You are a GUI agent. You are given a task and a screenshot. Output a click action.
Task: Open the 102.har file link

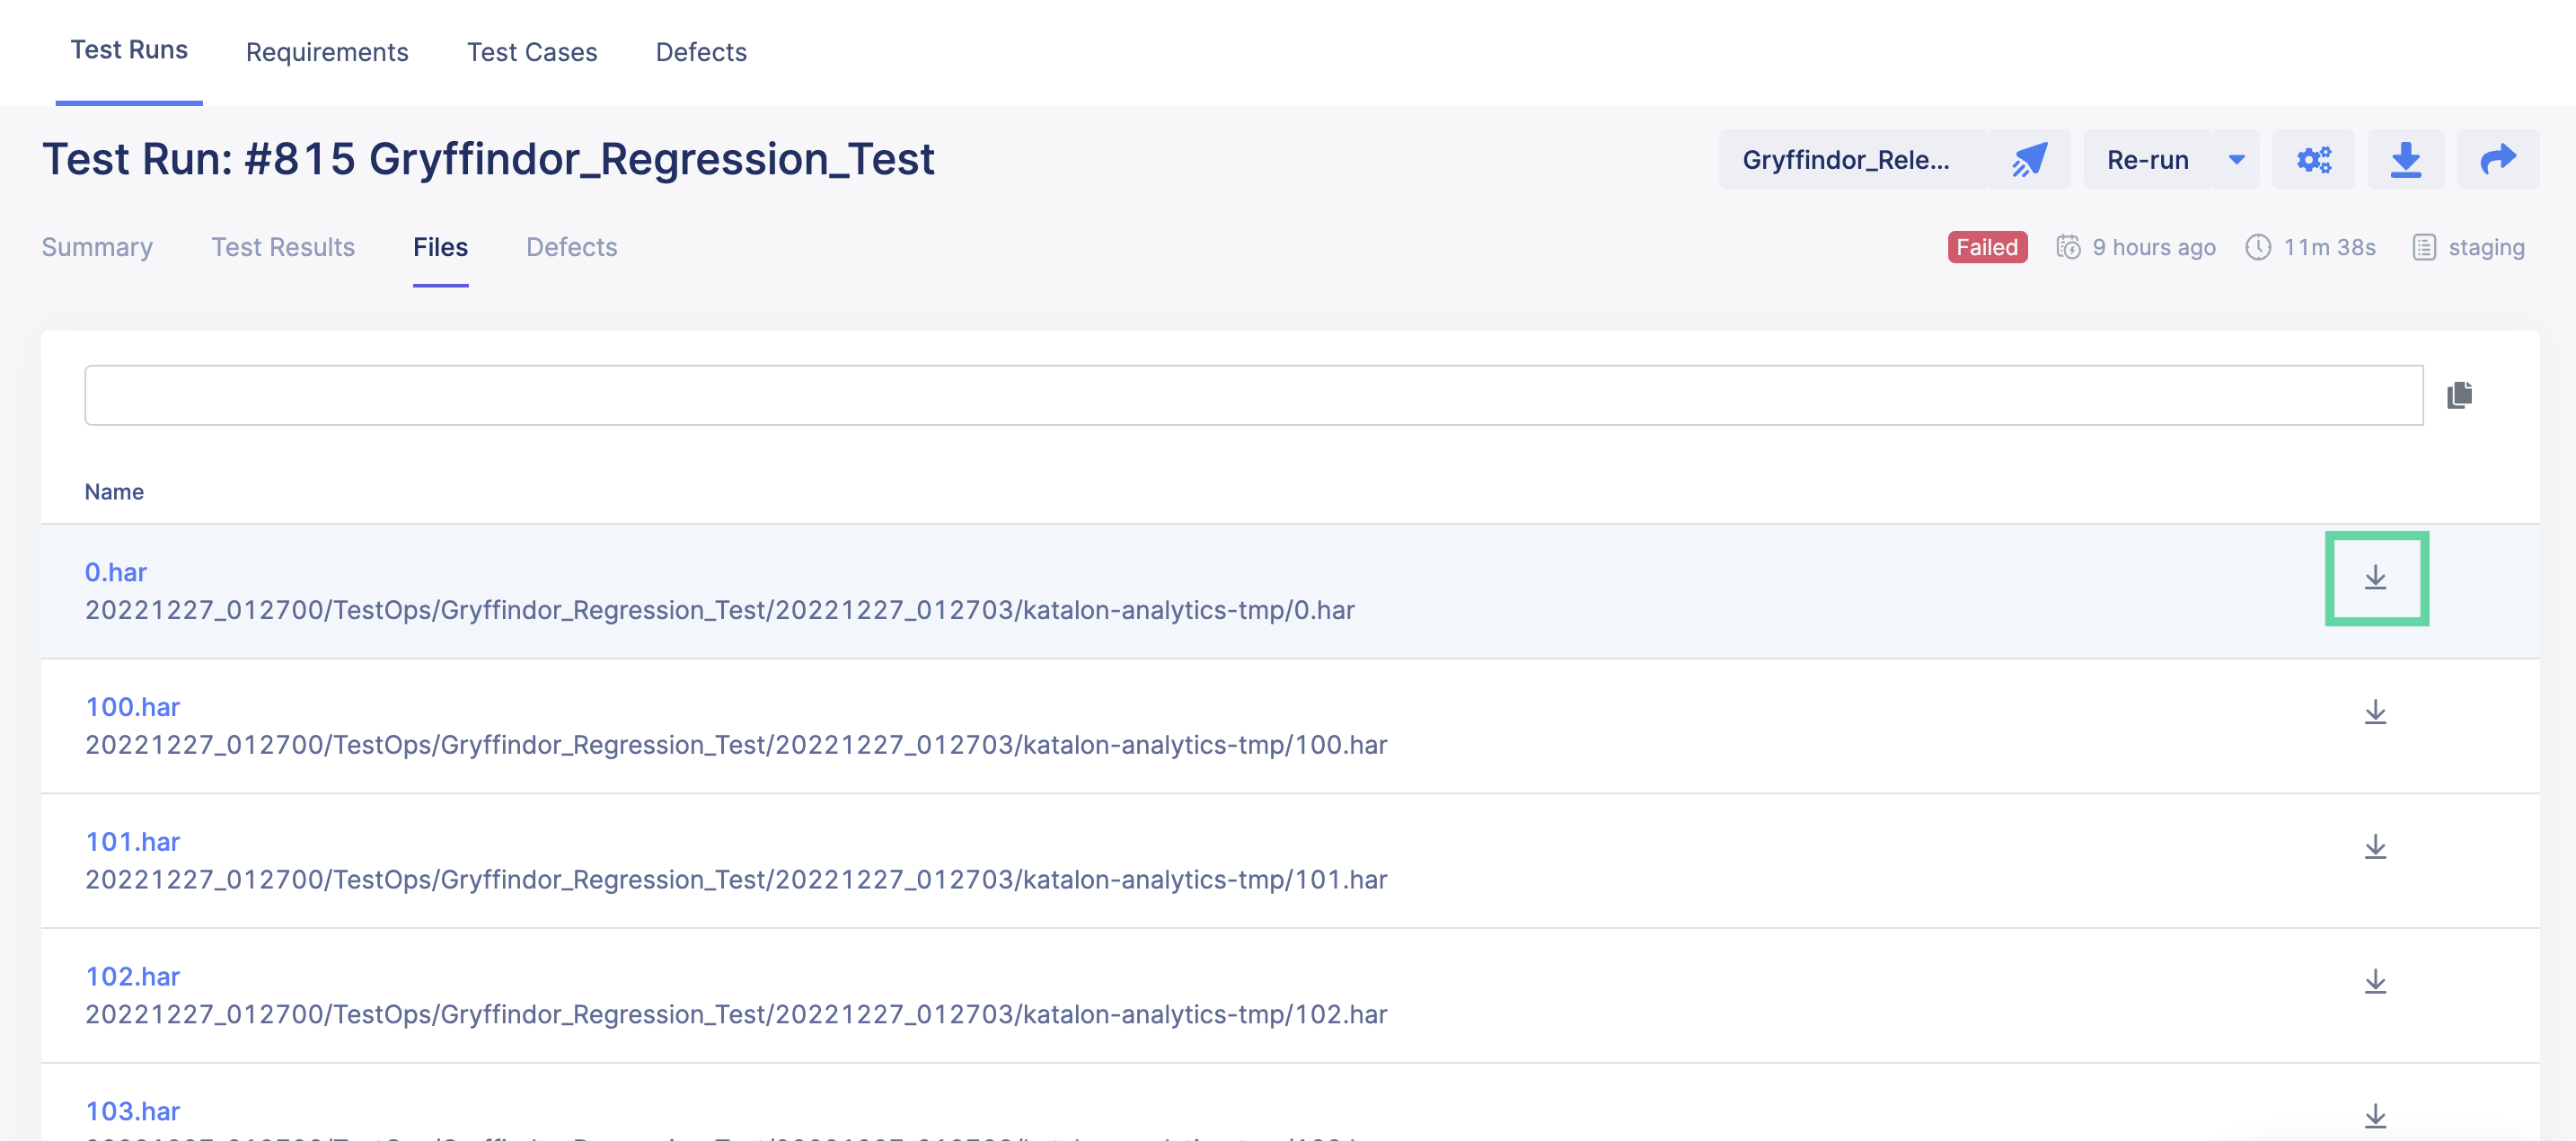(133, 976)
